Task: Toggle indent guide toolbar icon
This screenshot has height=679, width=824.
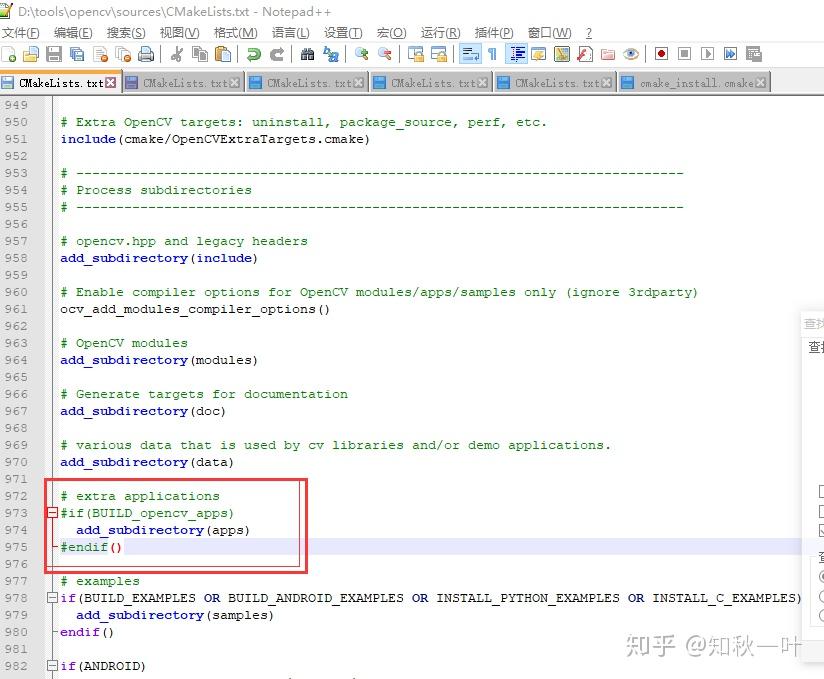Action: coord(517,54)
